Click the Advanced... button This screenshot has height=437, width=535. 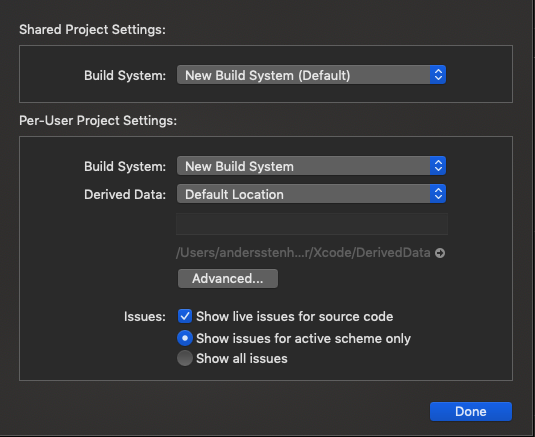coord(228,278)
